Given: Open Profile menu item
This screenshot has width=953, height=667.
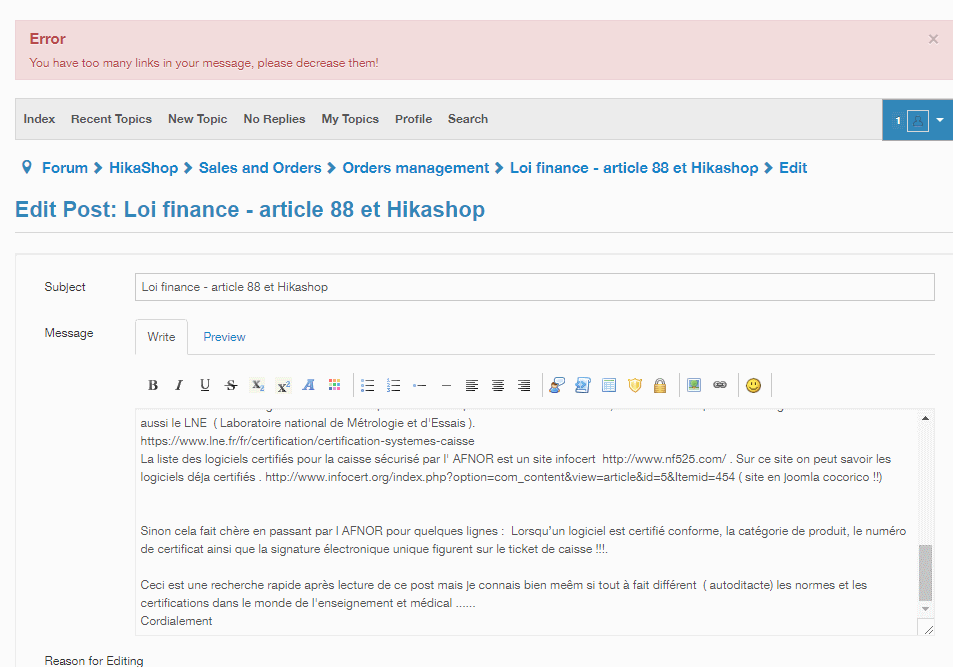Looking at the screenshot, I should point(413,119).
